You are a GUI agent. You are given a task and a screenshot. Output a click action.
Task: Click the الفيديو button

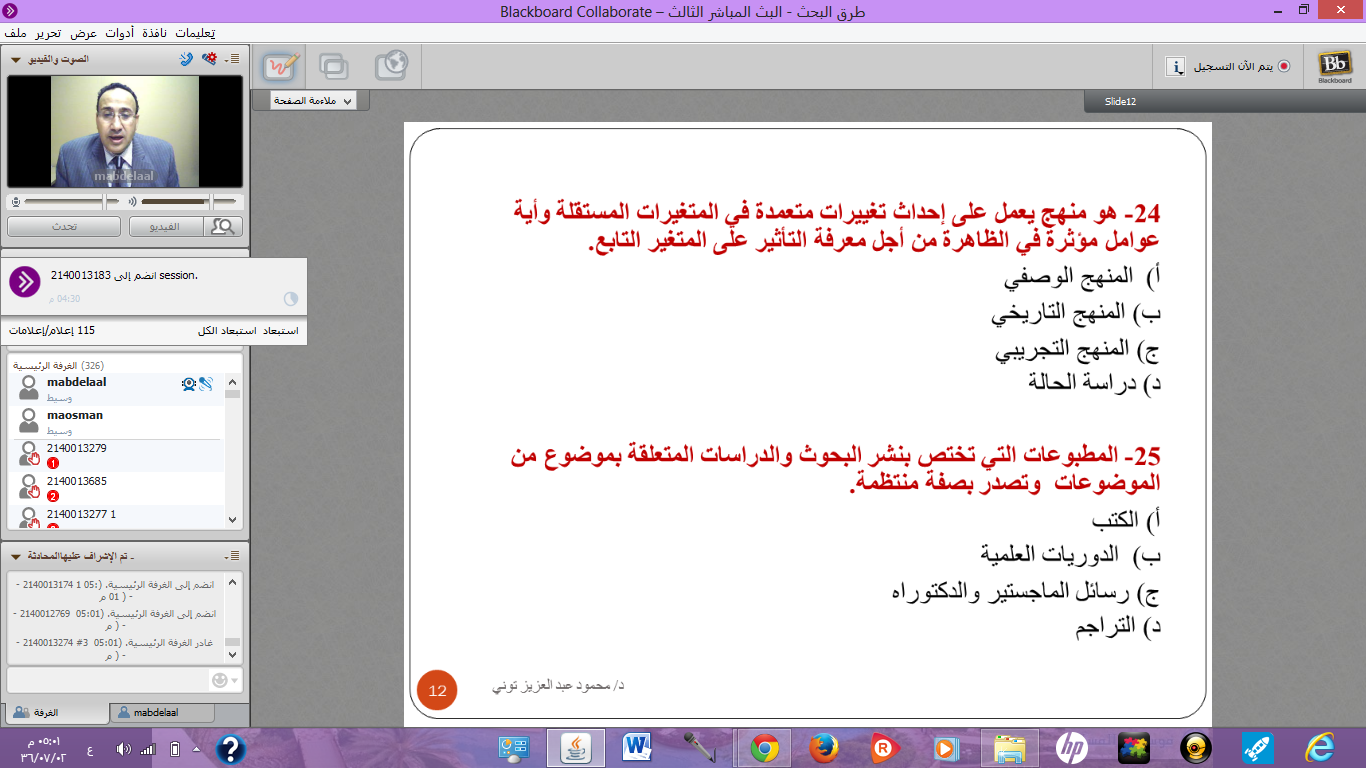pyautogui.click(x=166, y=227)
